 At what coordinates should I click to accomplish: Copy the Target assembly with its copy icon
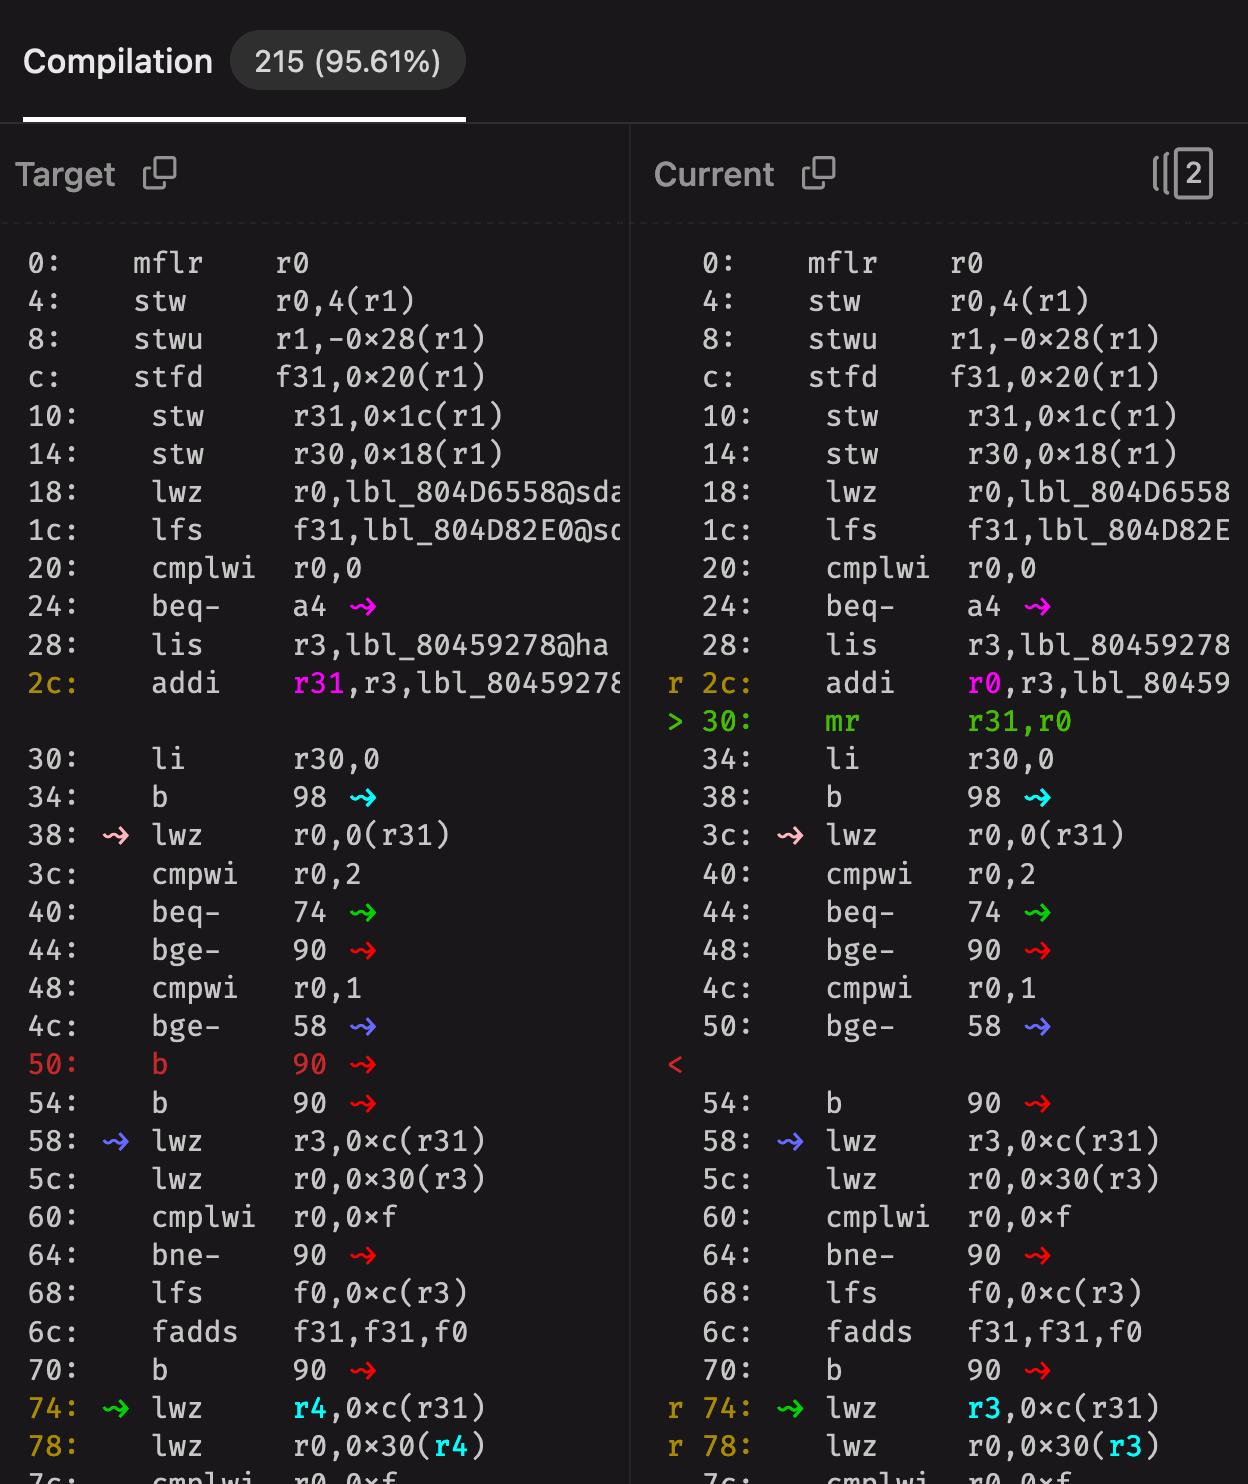(x=160, y=173)
